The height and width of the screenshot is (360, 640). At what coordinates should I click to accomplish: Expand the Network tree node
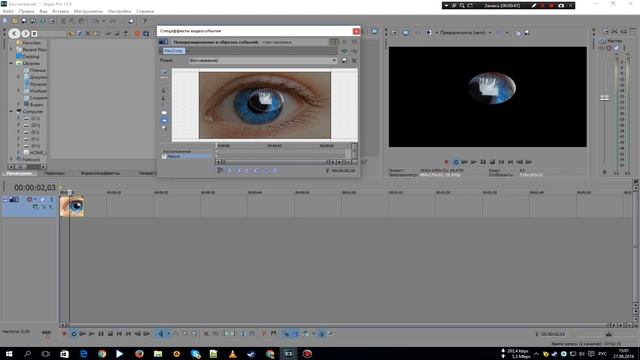[x=11, y=159]
